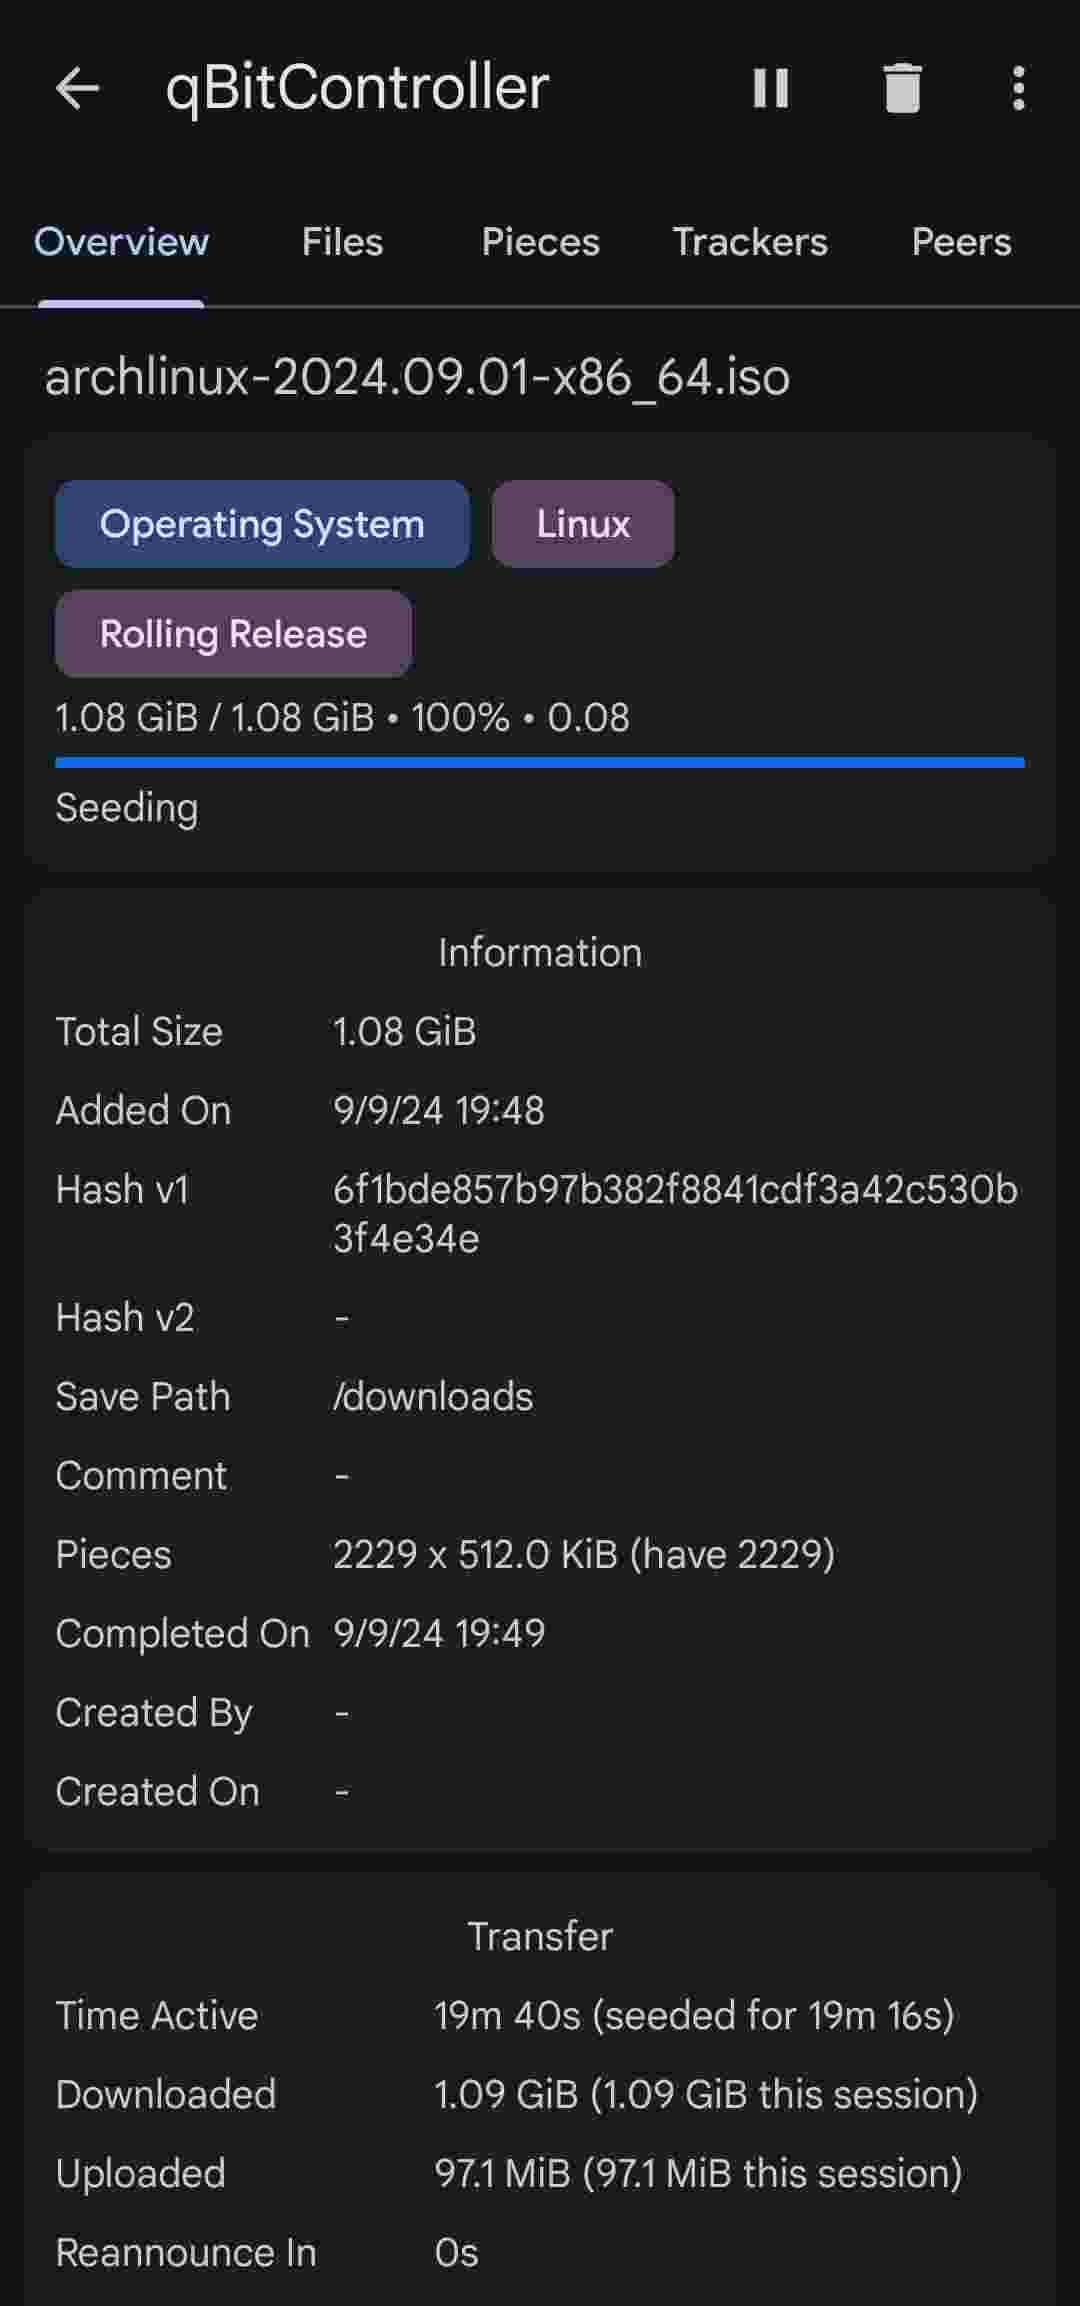Click the Rolling Release tag
The width and height of the screenshot is (1080, 2306).
click(232, 633)
